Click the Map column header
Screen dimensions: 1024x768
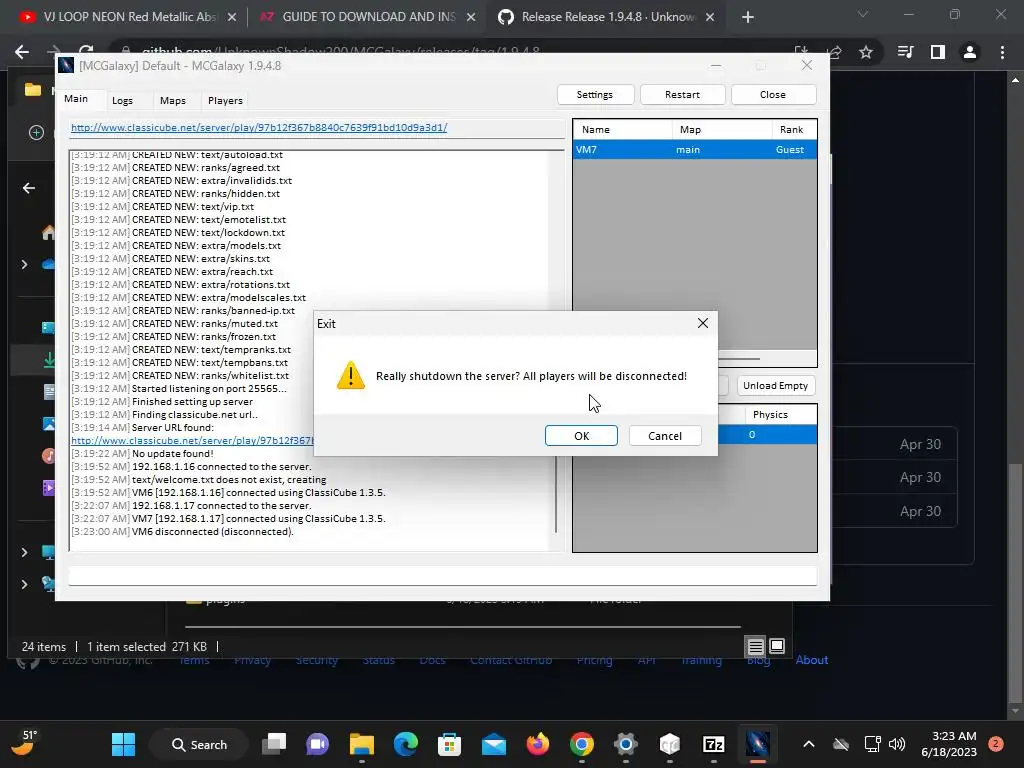tap(722, 129)
